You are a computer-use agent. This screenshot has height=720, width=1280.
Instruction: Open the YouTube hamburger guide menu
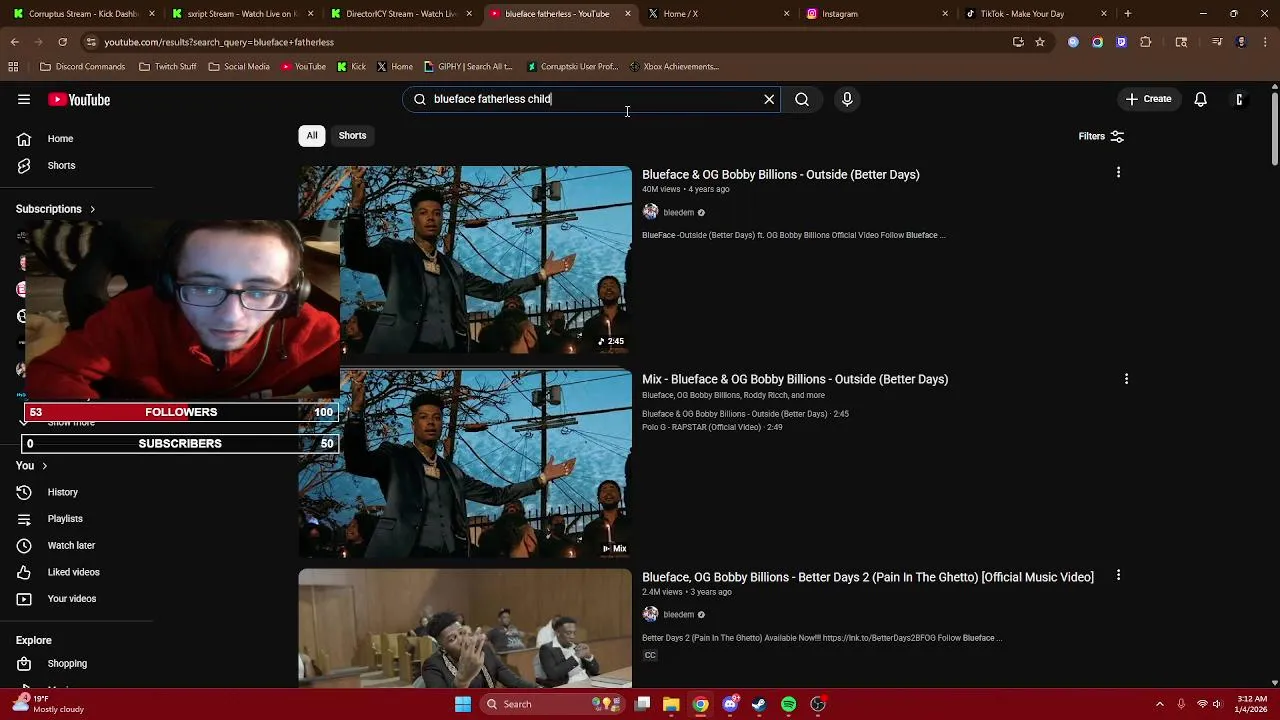pyautogui.click(x=24, y=99)
